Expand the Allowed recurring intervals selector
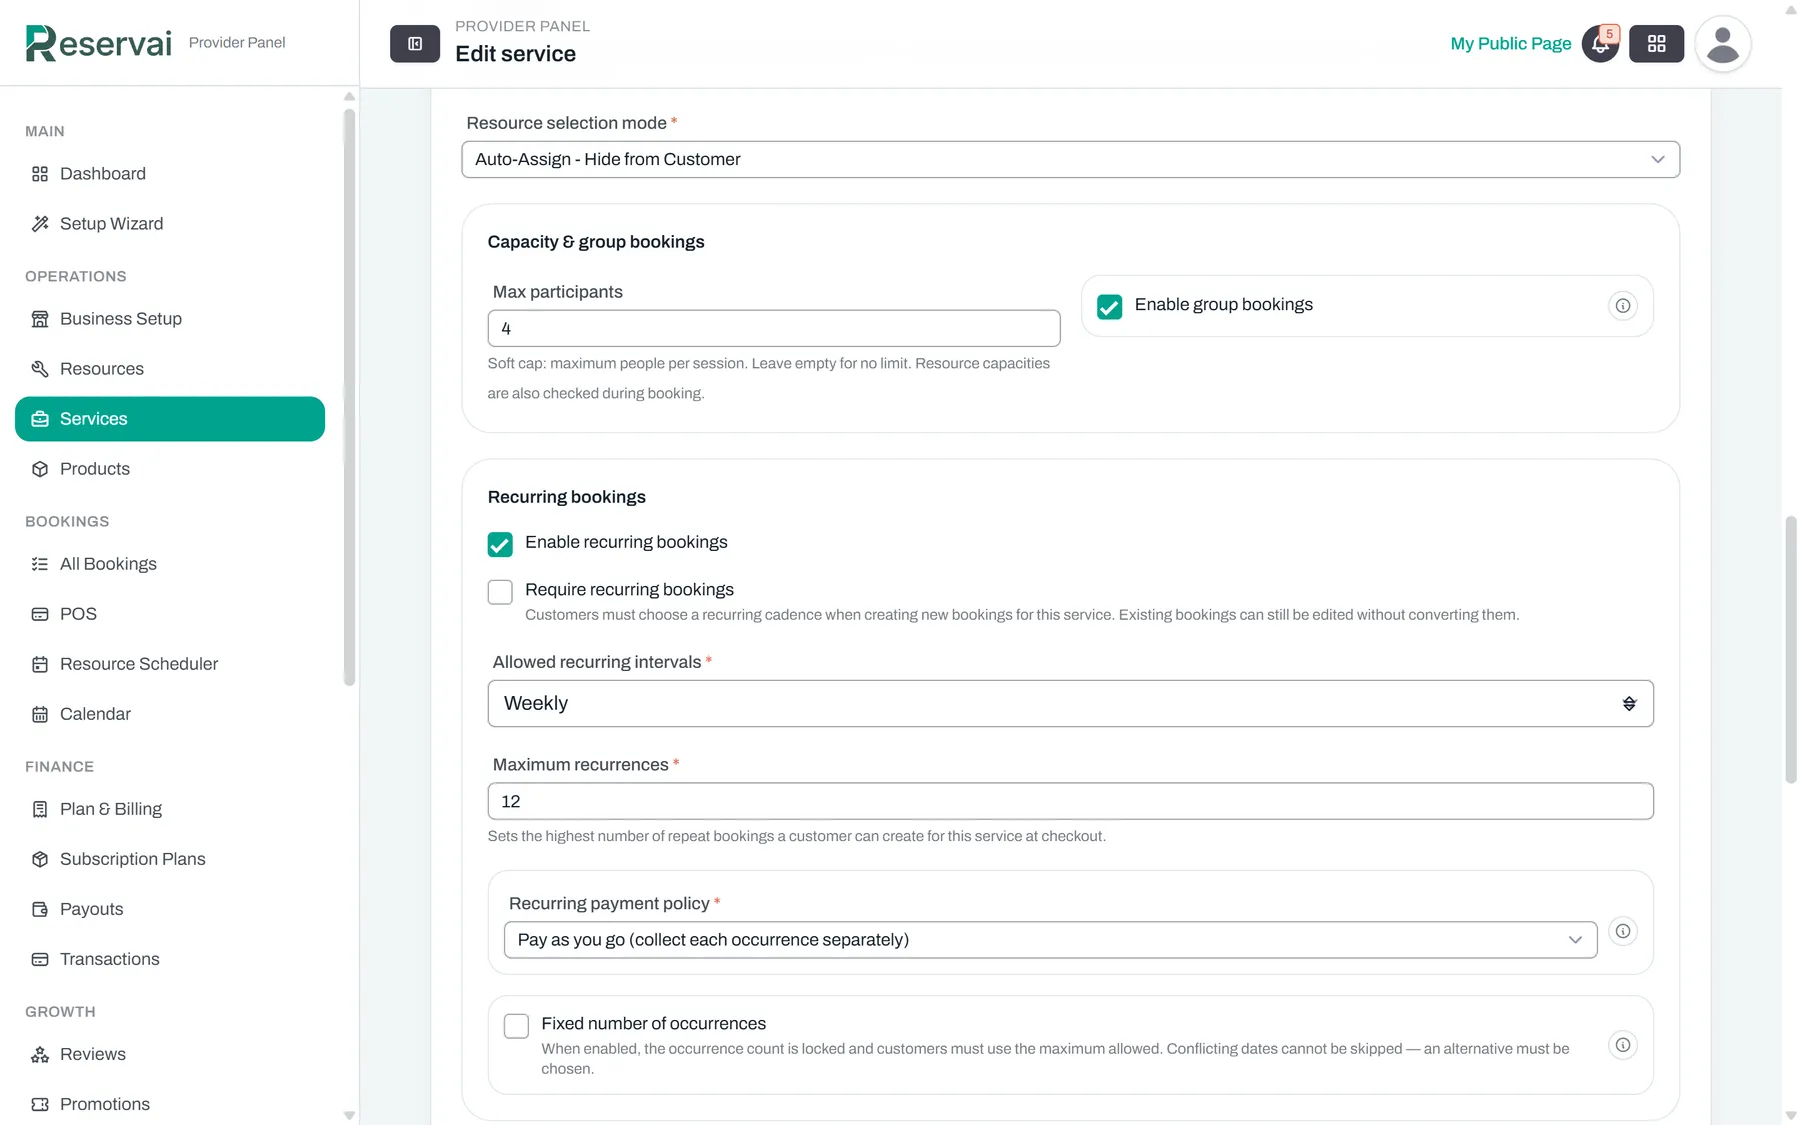The width and height of the screenshot is (1800, 1126). pos(1070,704)
